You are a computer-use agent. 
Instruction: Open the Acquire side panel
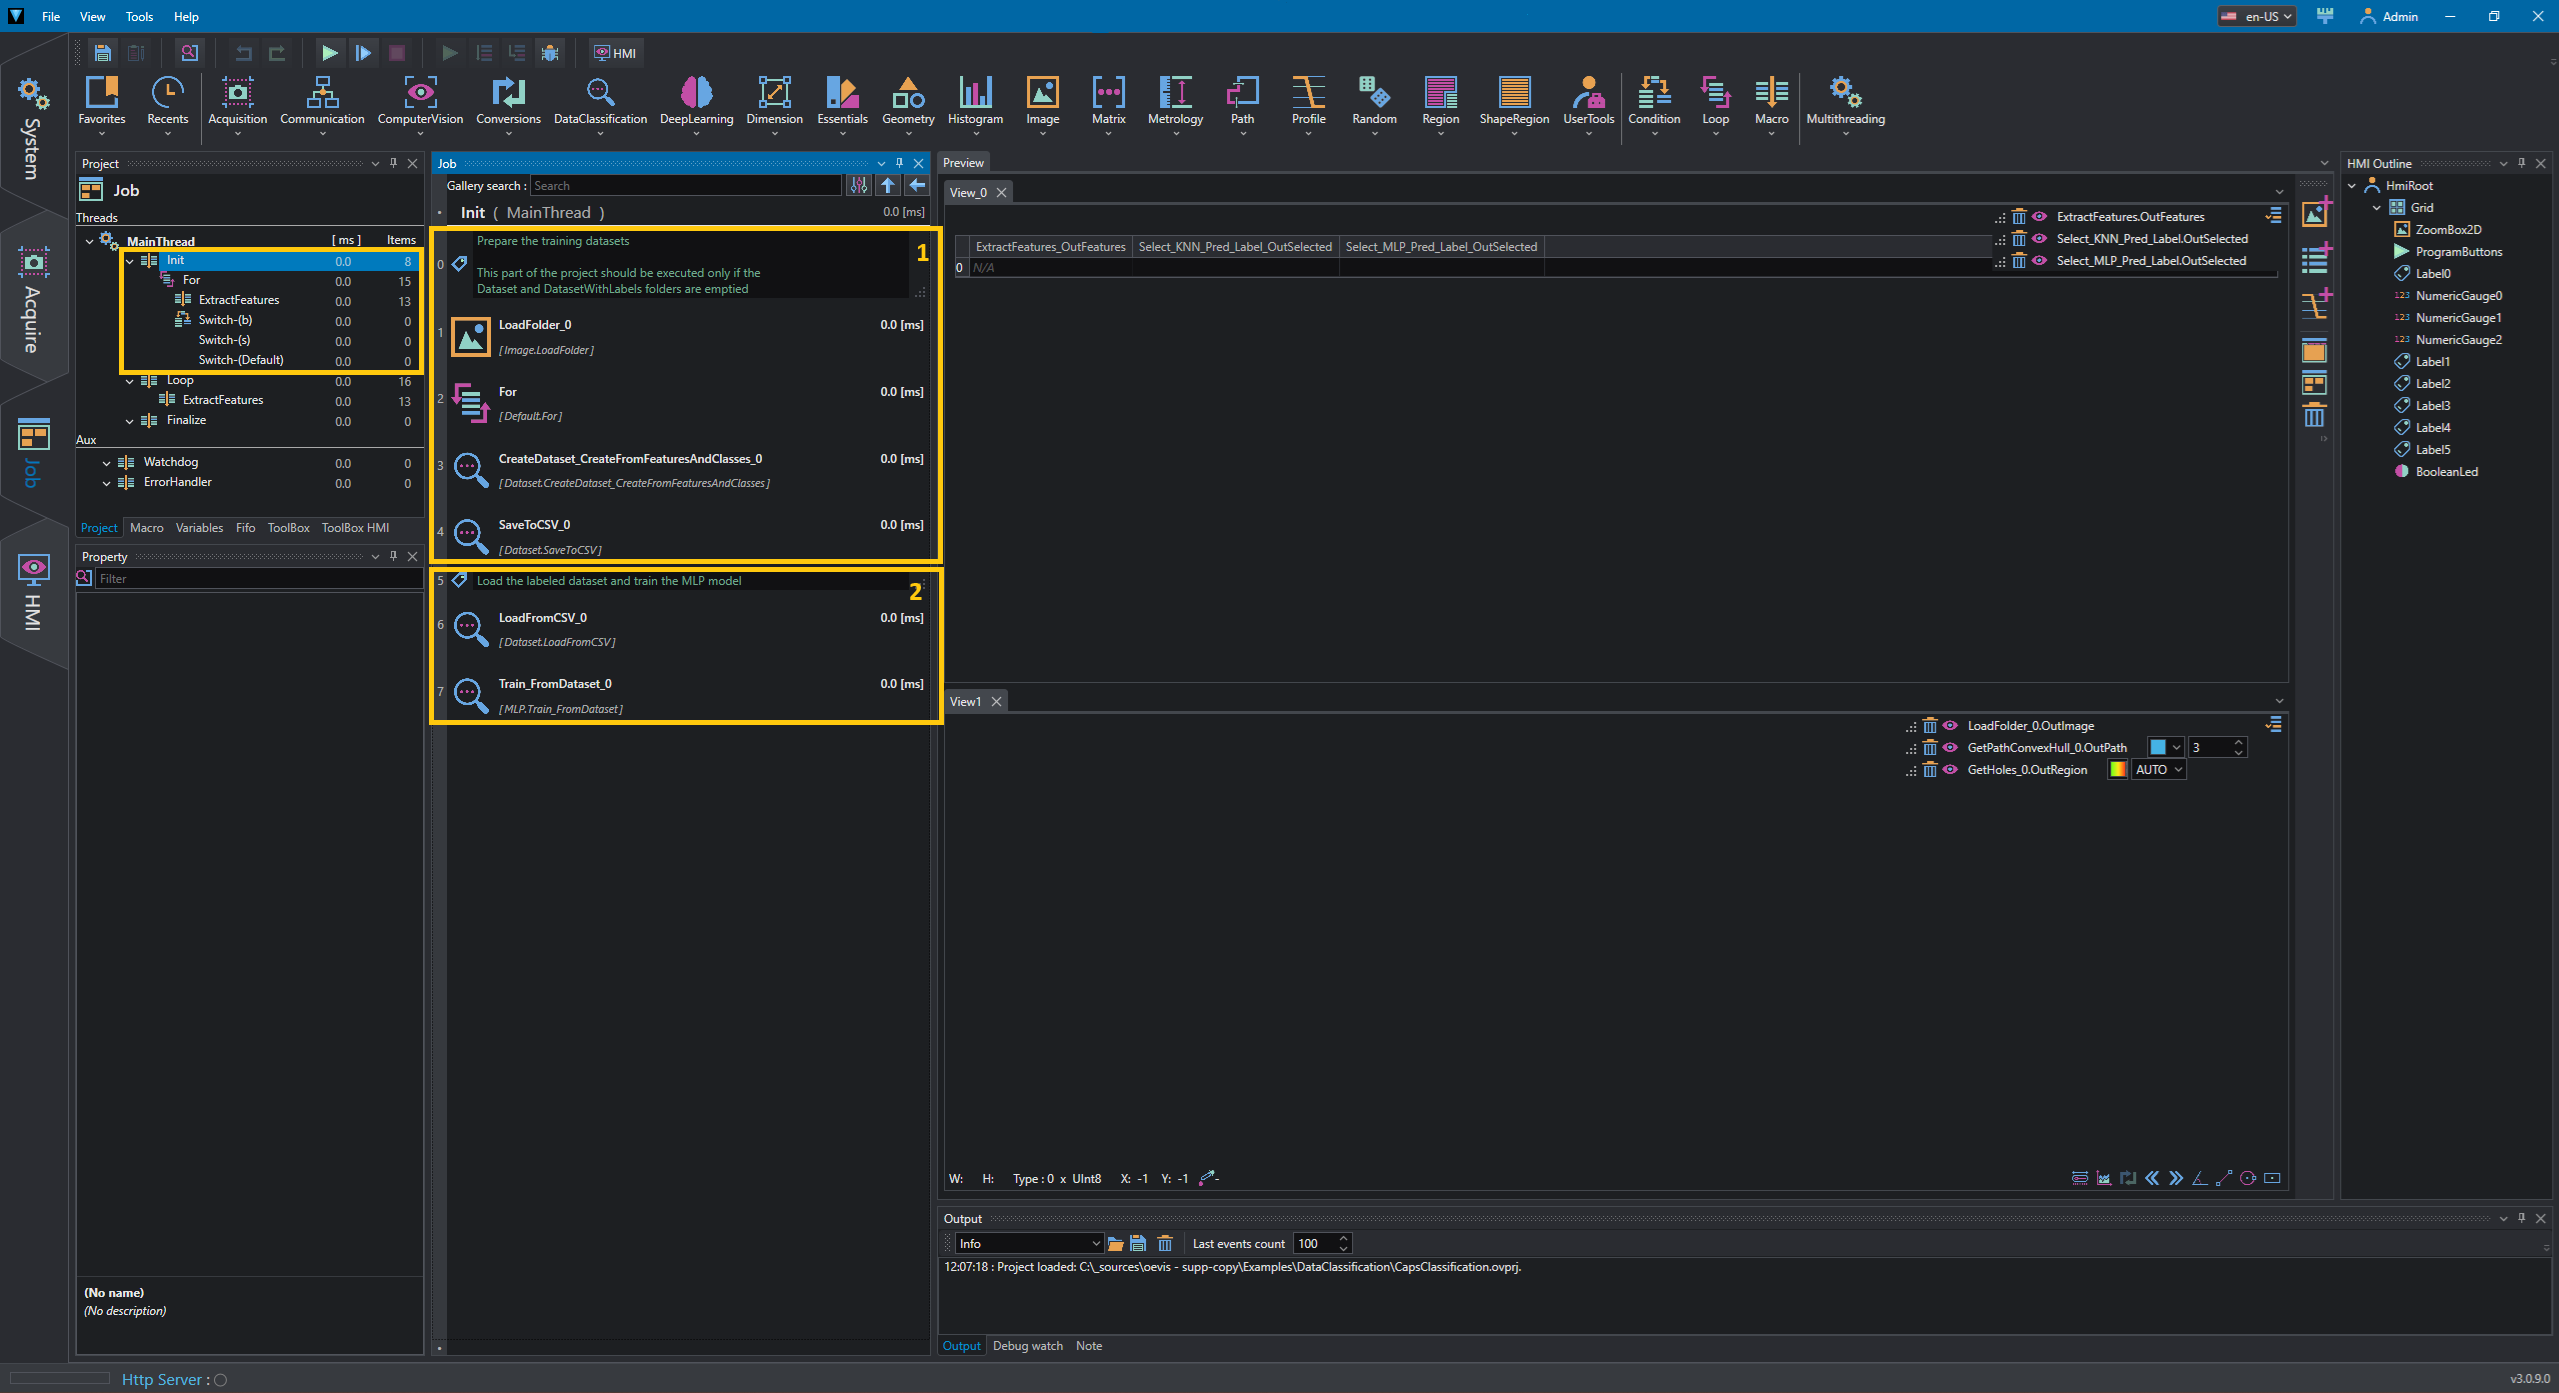[33, 298]
